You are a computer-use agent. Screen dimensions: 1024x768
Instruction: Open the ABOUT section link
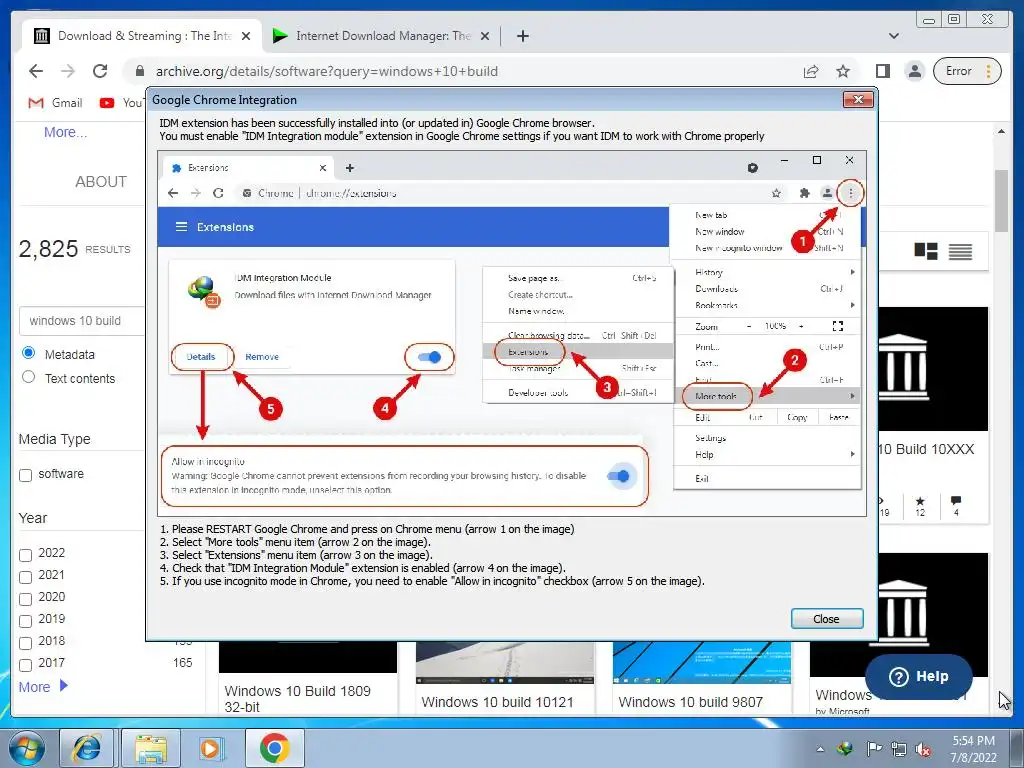click(101, 182)
